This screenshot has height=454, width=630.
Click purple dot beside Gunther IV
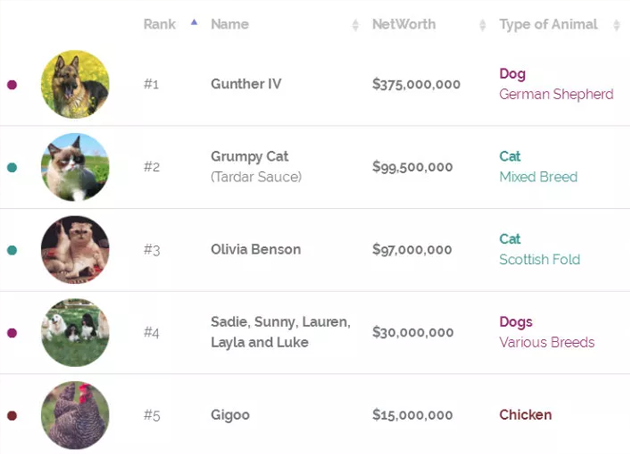click(12, 85)
